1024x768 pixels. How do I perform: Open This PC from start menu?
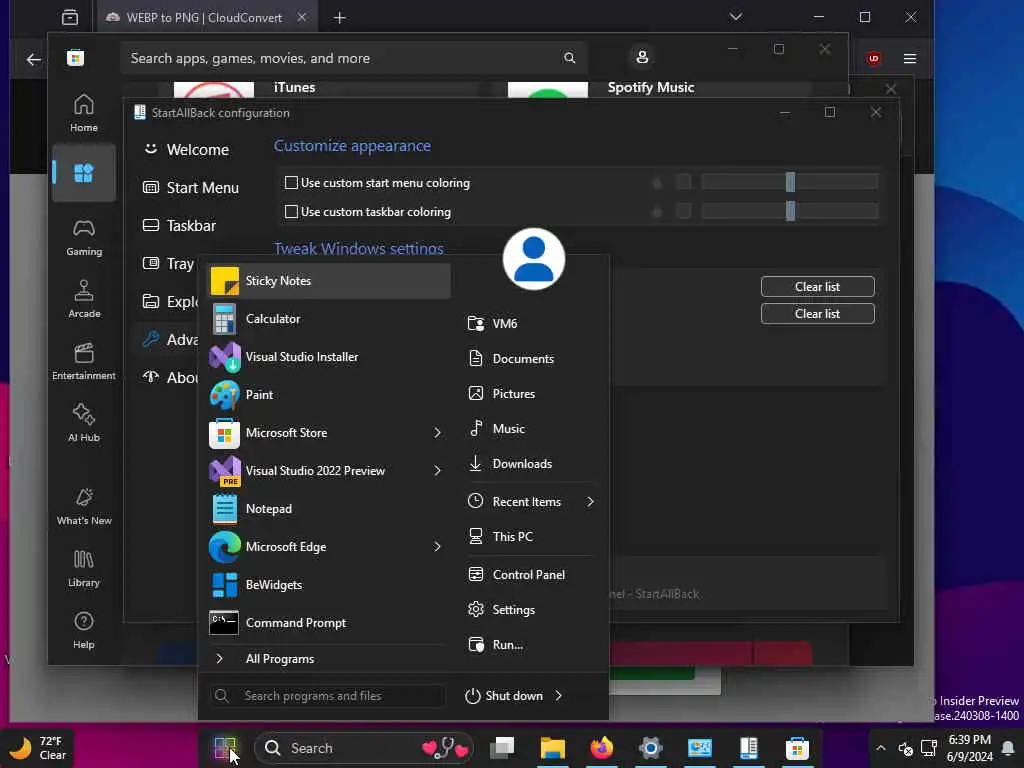(x=530, y=537)
